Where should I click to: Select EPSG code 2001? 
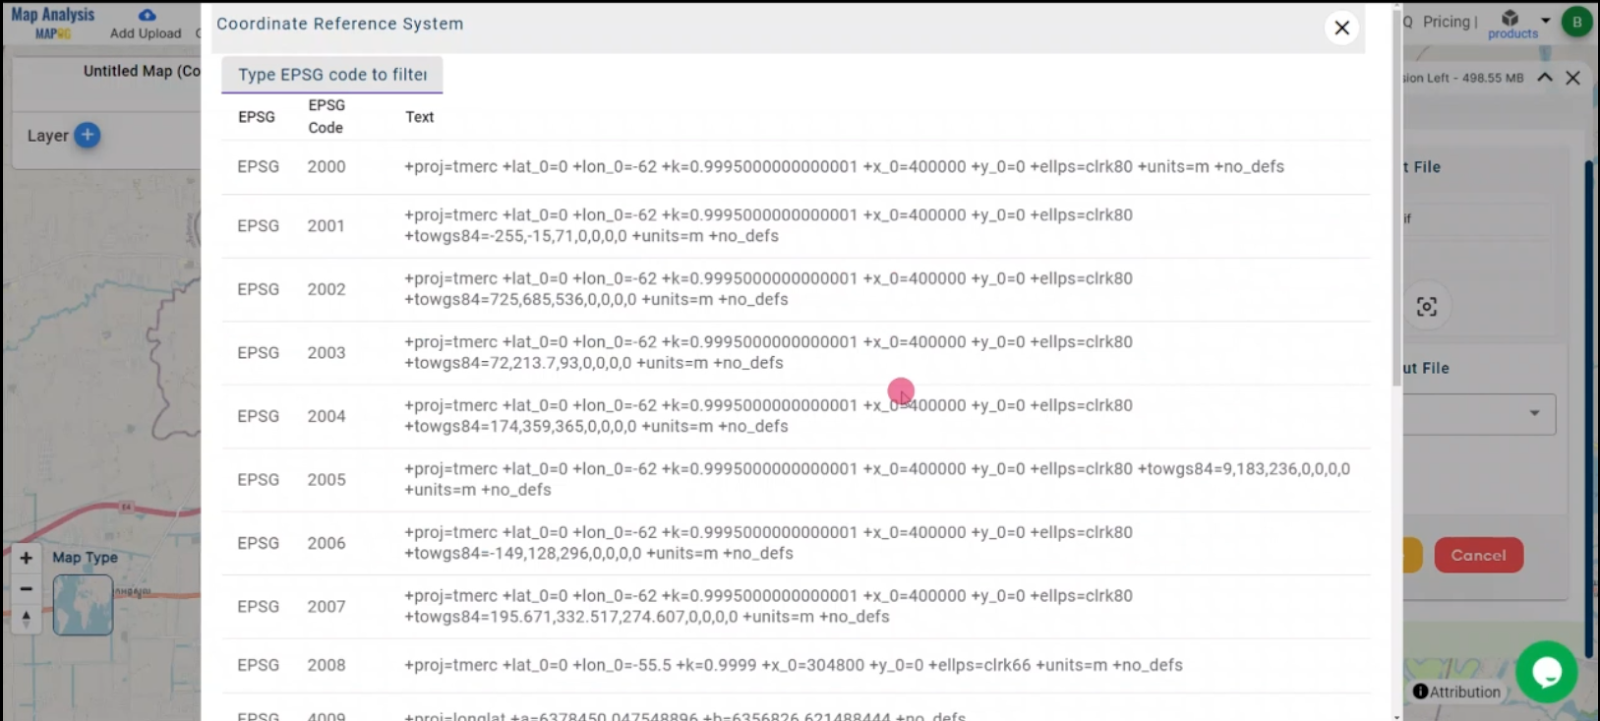326,226
